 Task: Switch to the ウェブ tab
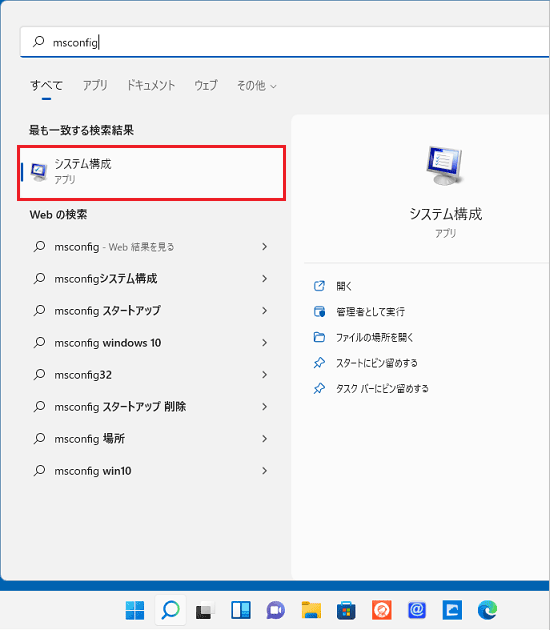pyautogui.click(x=206, y=85)
